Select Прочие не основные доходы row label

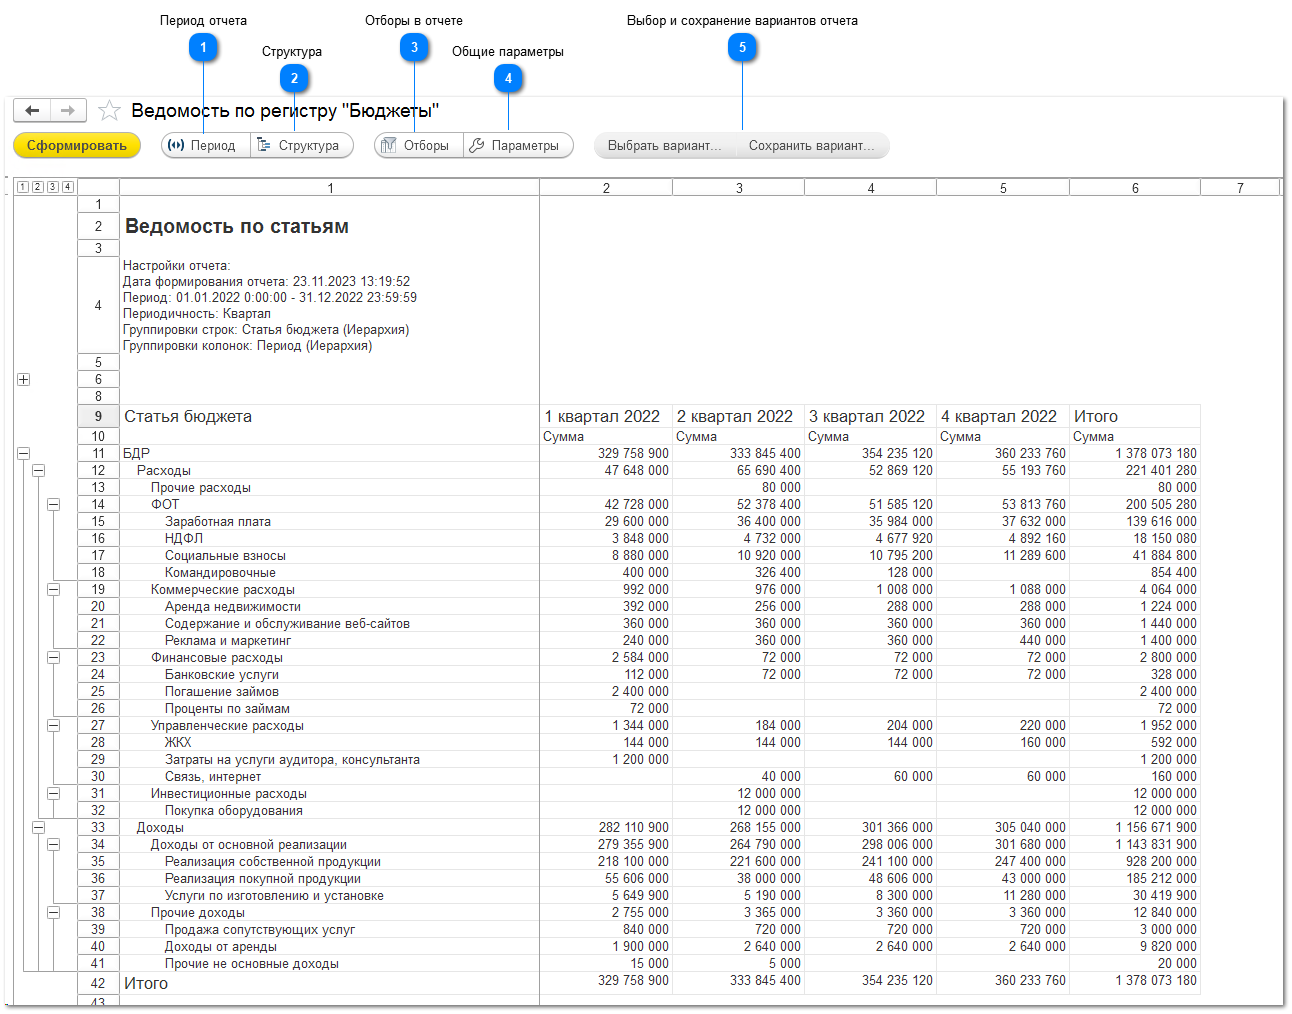[x=252, y=963]
